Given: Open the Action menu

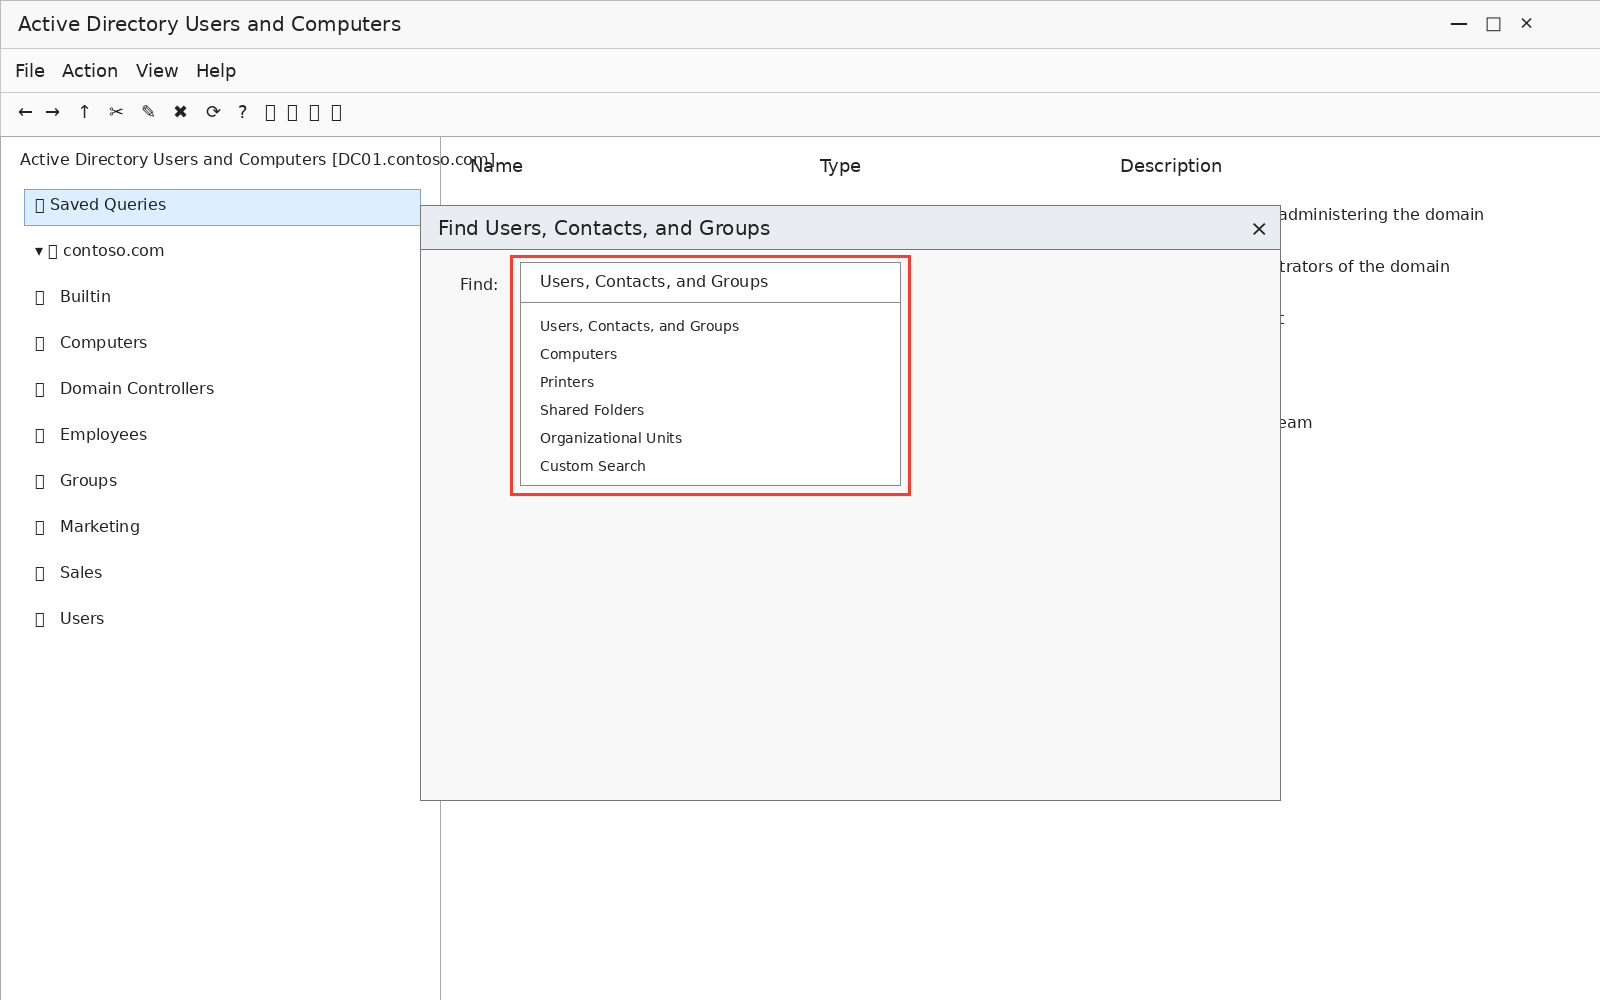Looking at the screenshot, I should pyautogui.click(x=90, y=71).
